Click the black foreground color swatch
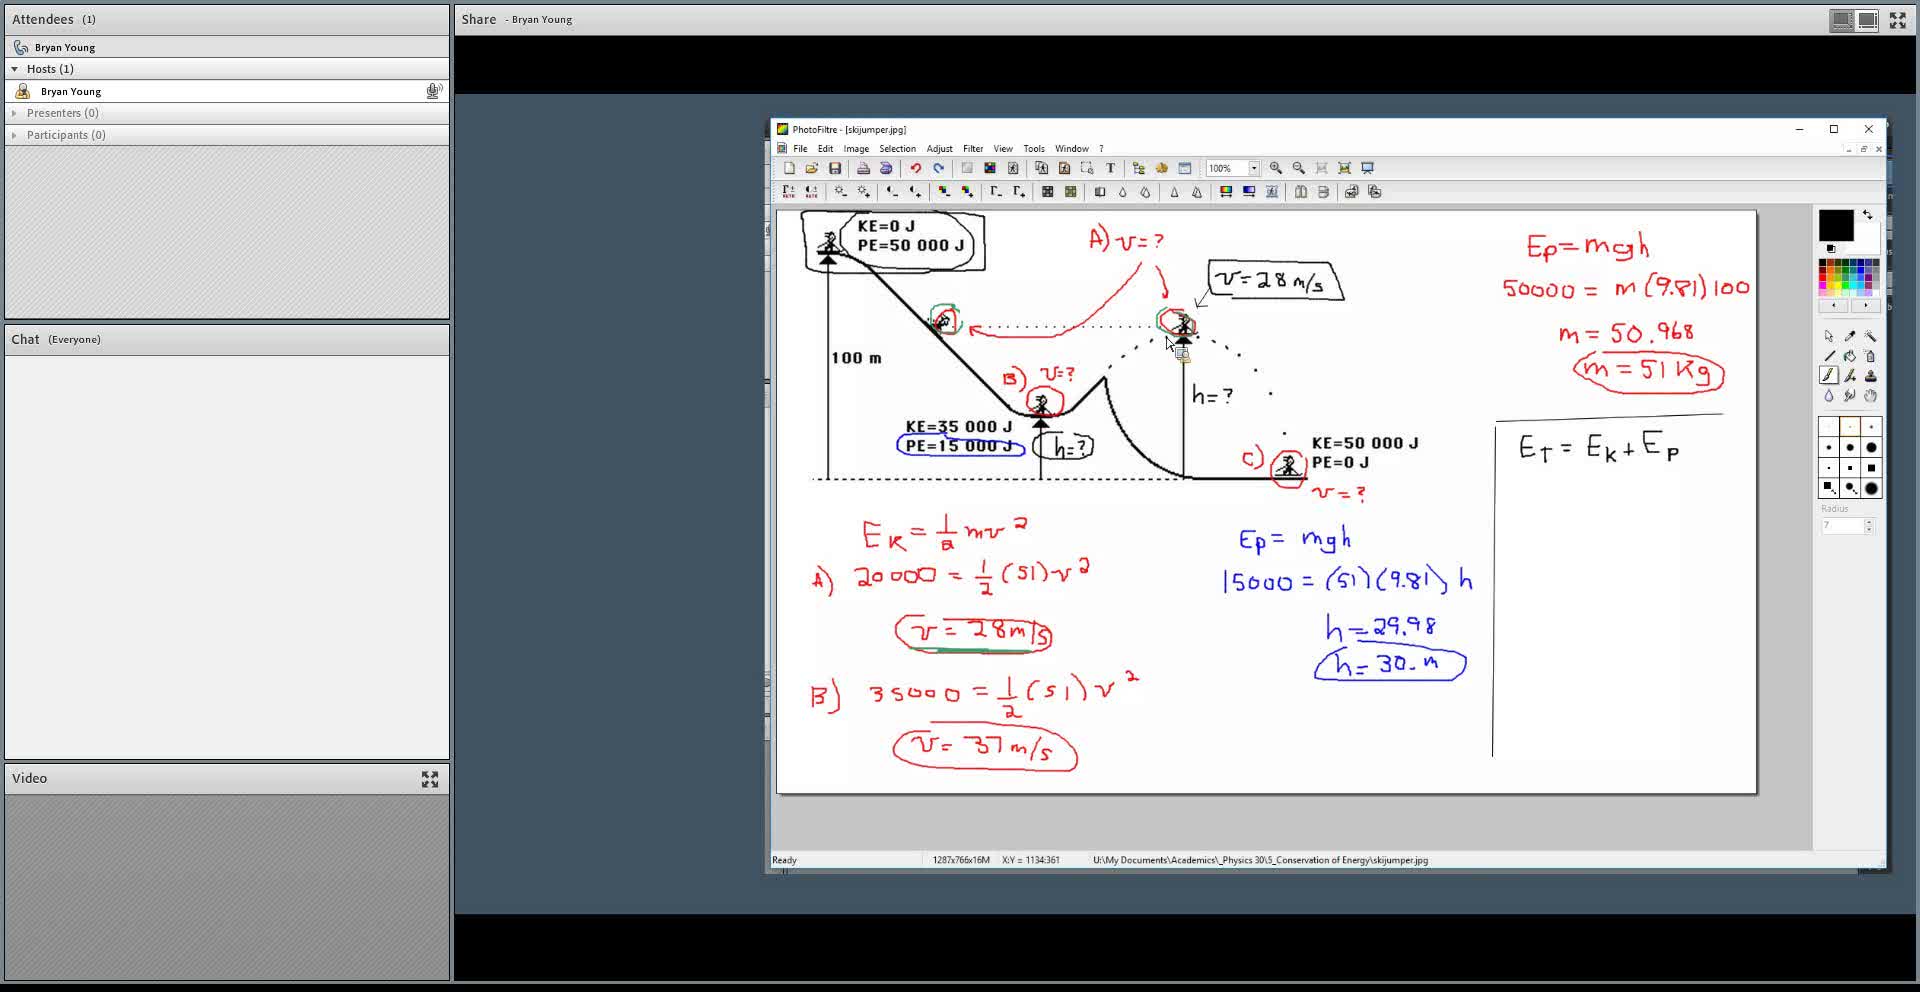 point(1835,226)
